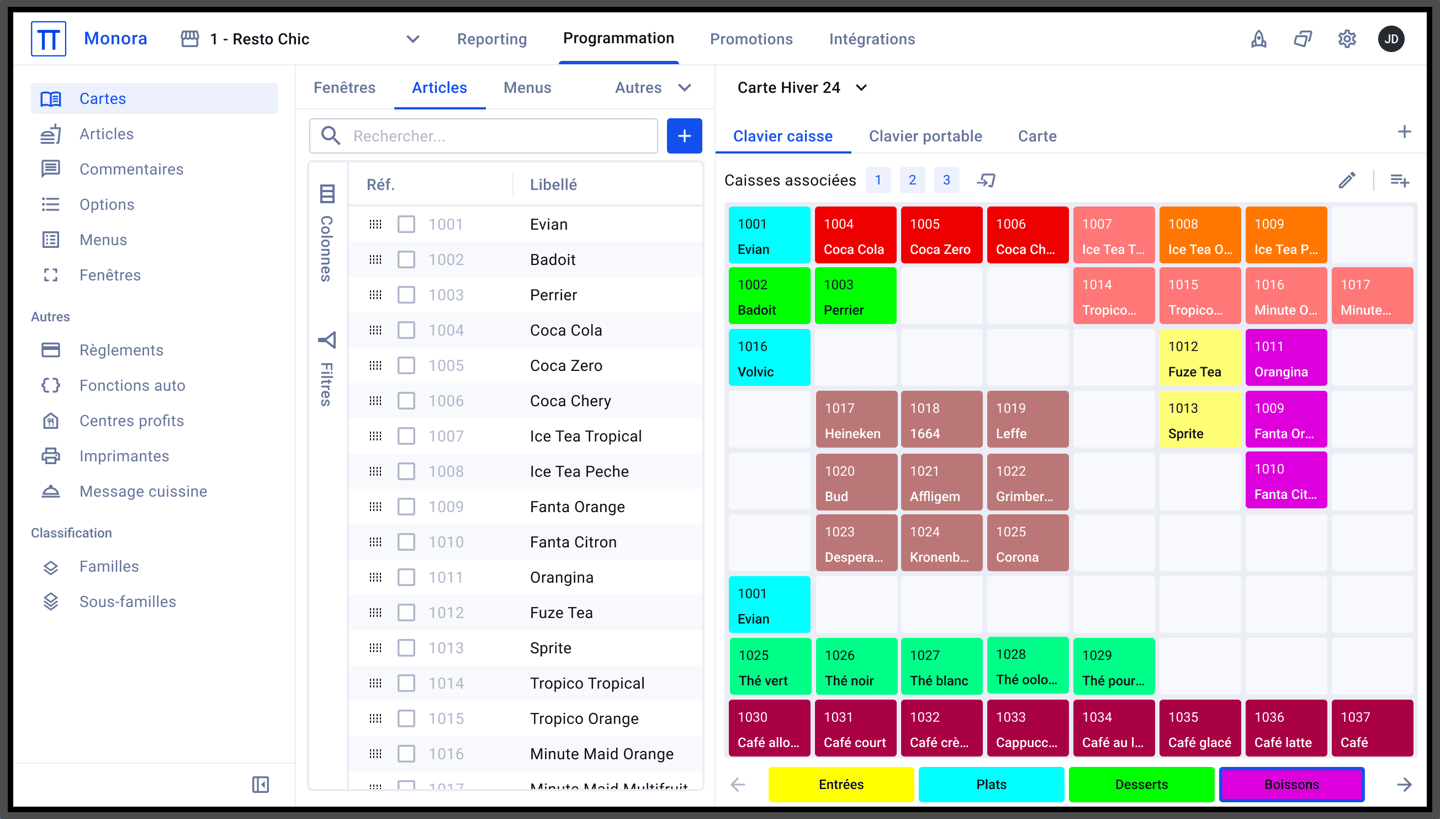
Task: Open JD user avatar menu
Action: (x=1391, y=39)
